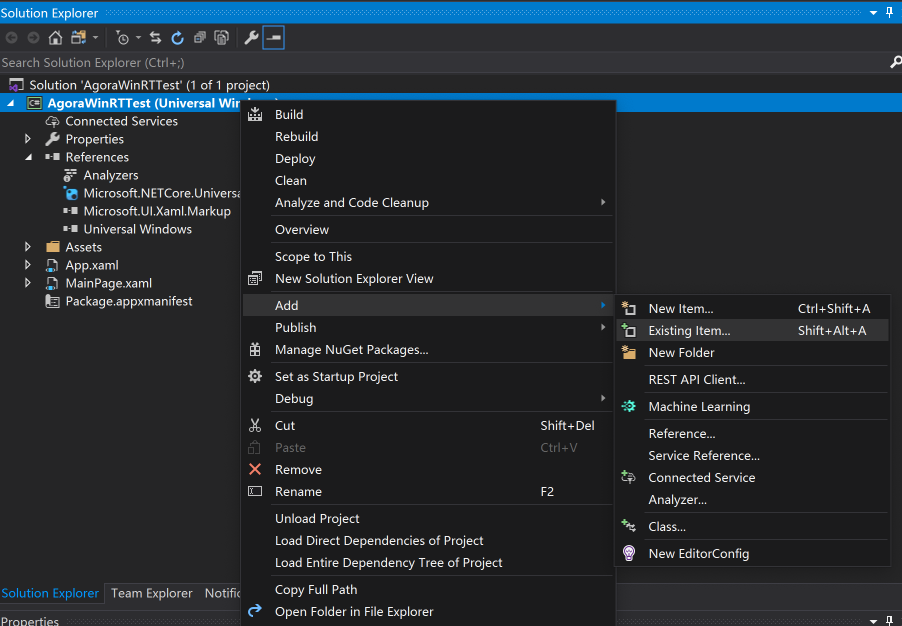Toggle the Preview Selected Items button
This screenshot has height=626, width=902.
tap(273, 38)
